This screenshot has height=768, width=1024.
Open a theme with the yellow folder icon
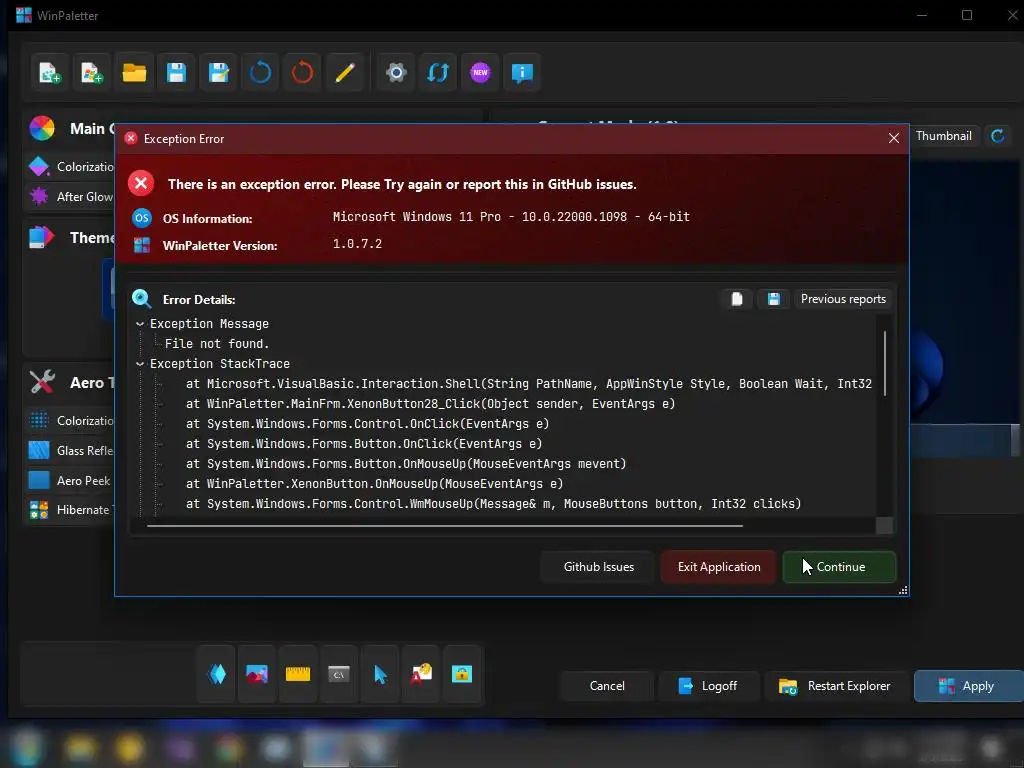(134, 72)
